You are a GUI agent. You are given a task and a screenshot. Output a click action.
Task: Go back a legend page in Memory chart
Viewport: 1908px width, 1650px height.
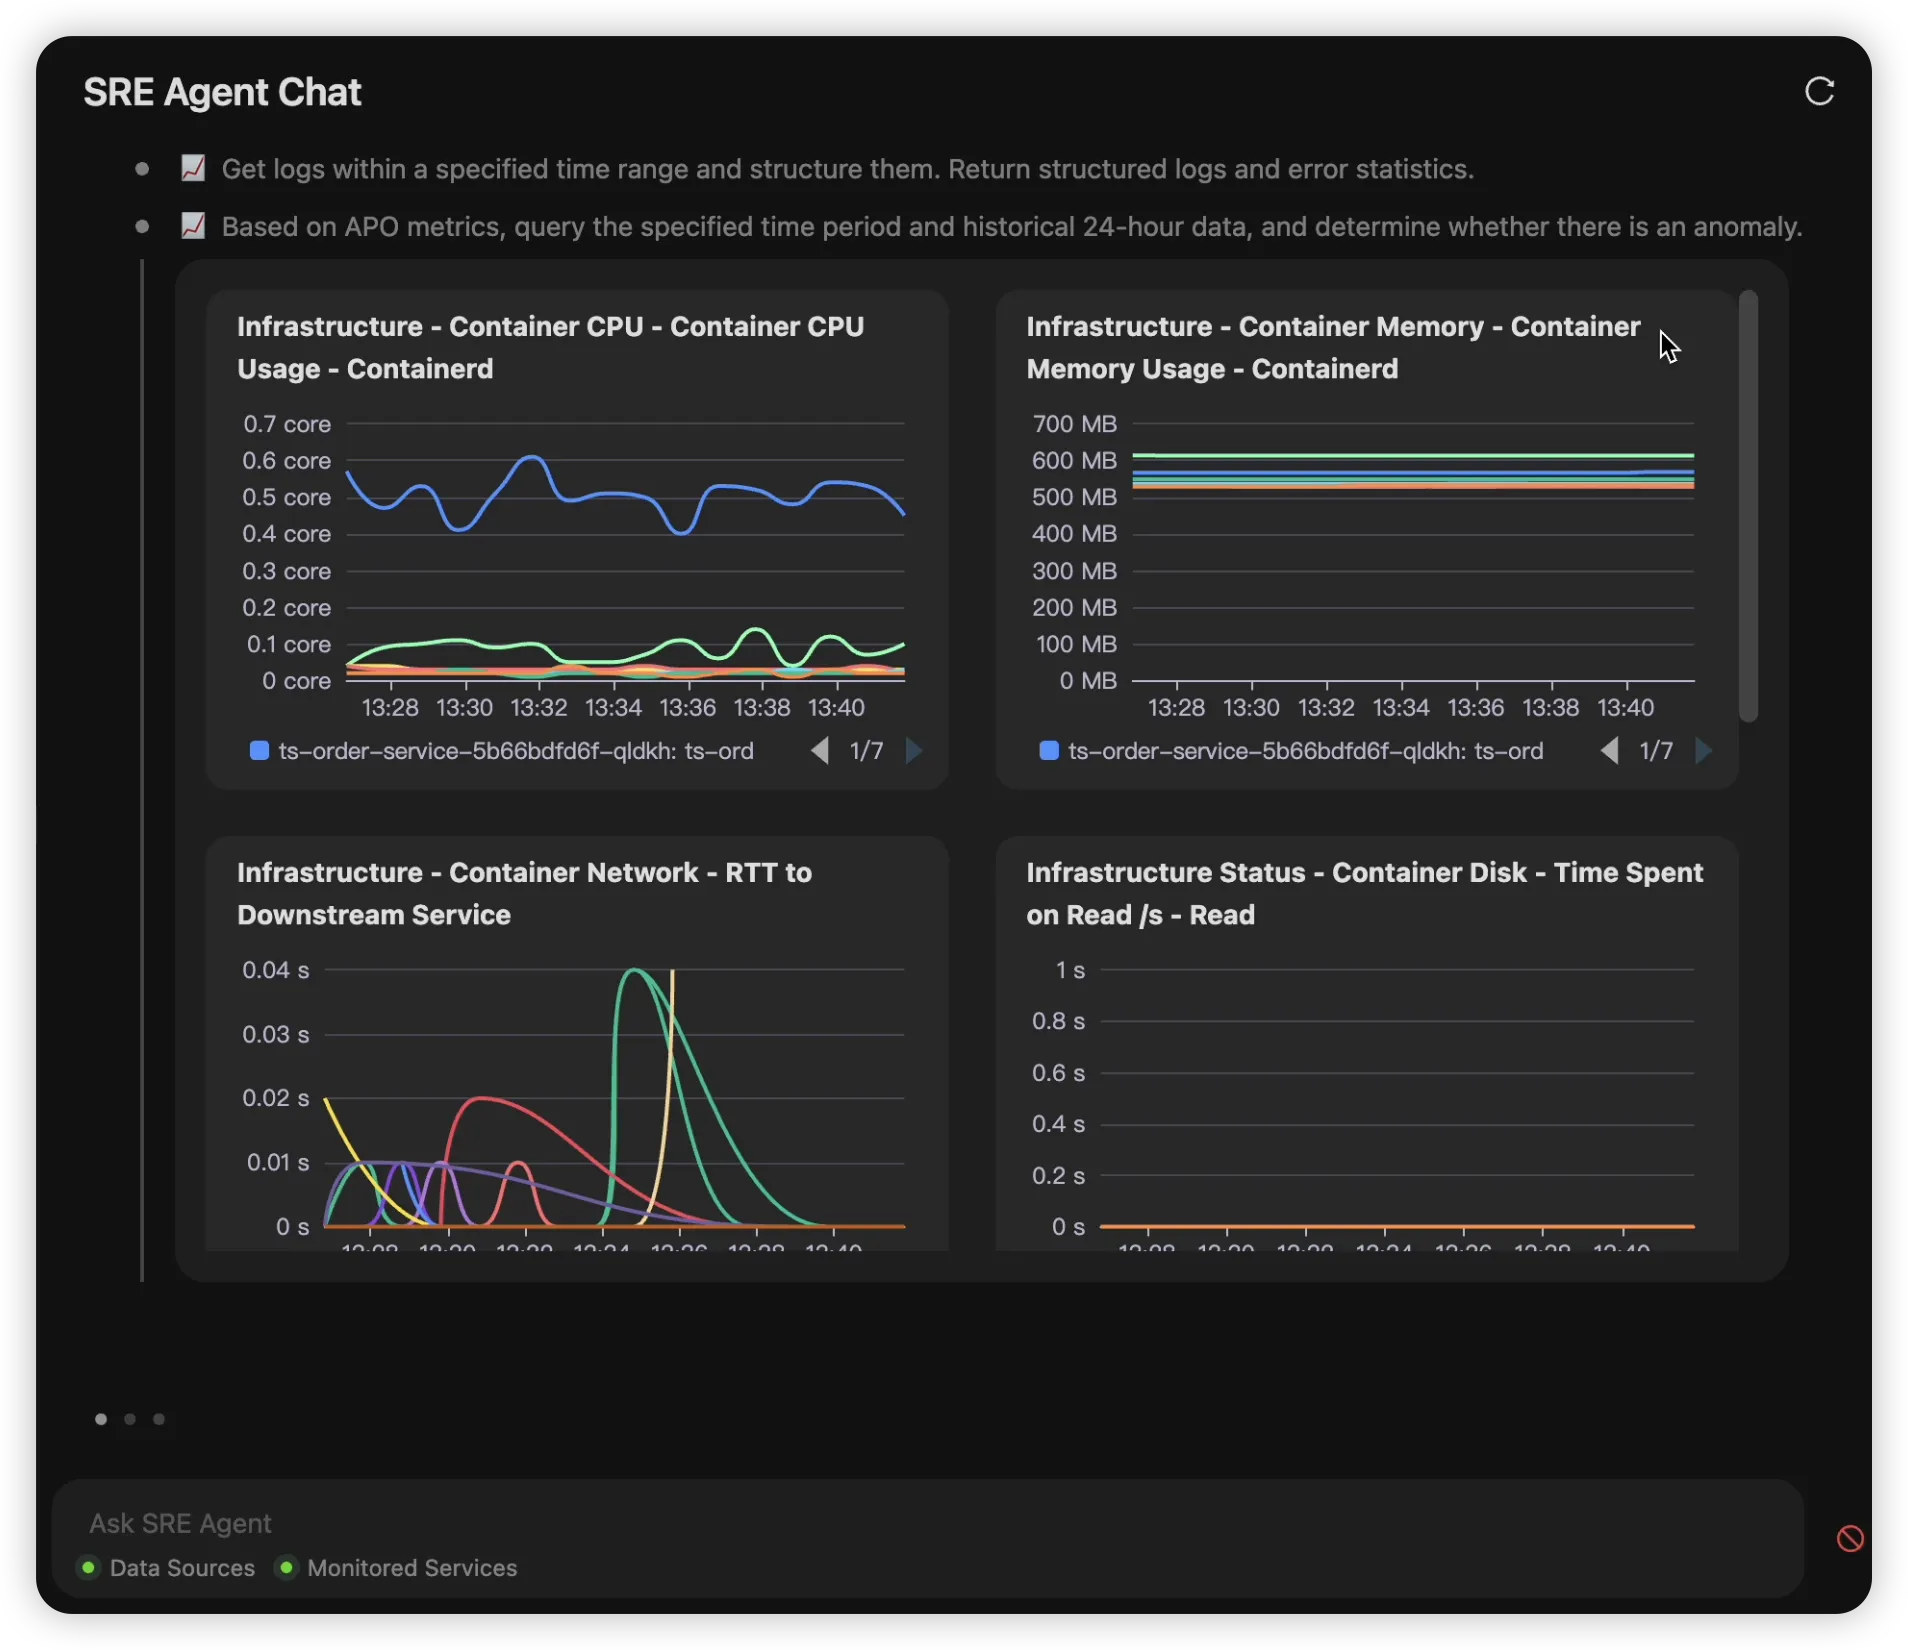tap(1610, 751)
